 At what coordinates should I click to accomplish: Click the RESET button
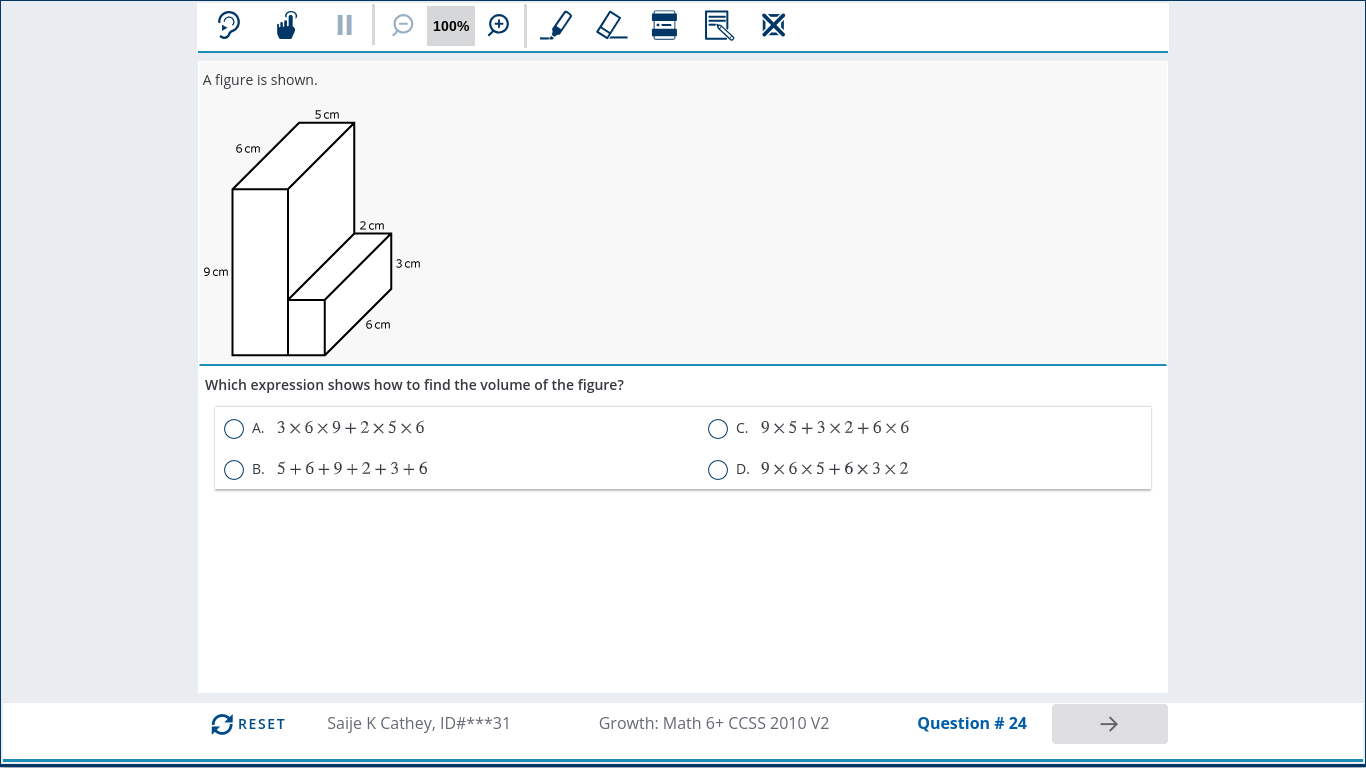point(248,724)
